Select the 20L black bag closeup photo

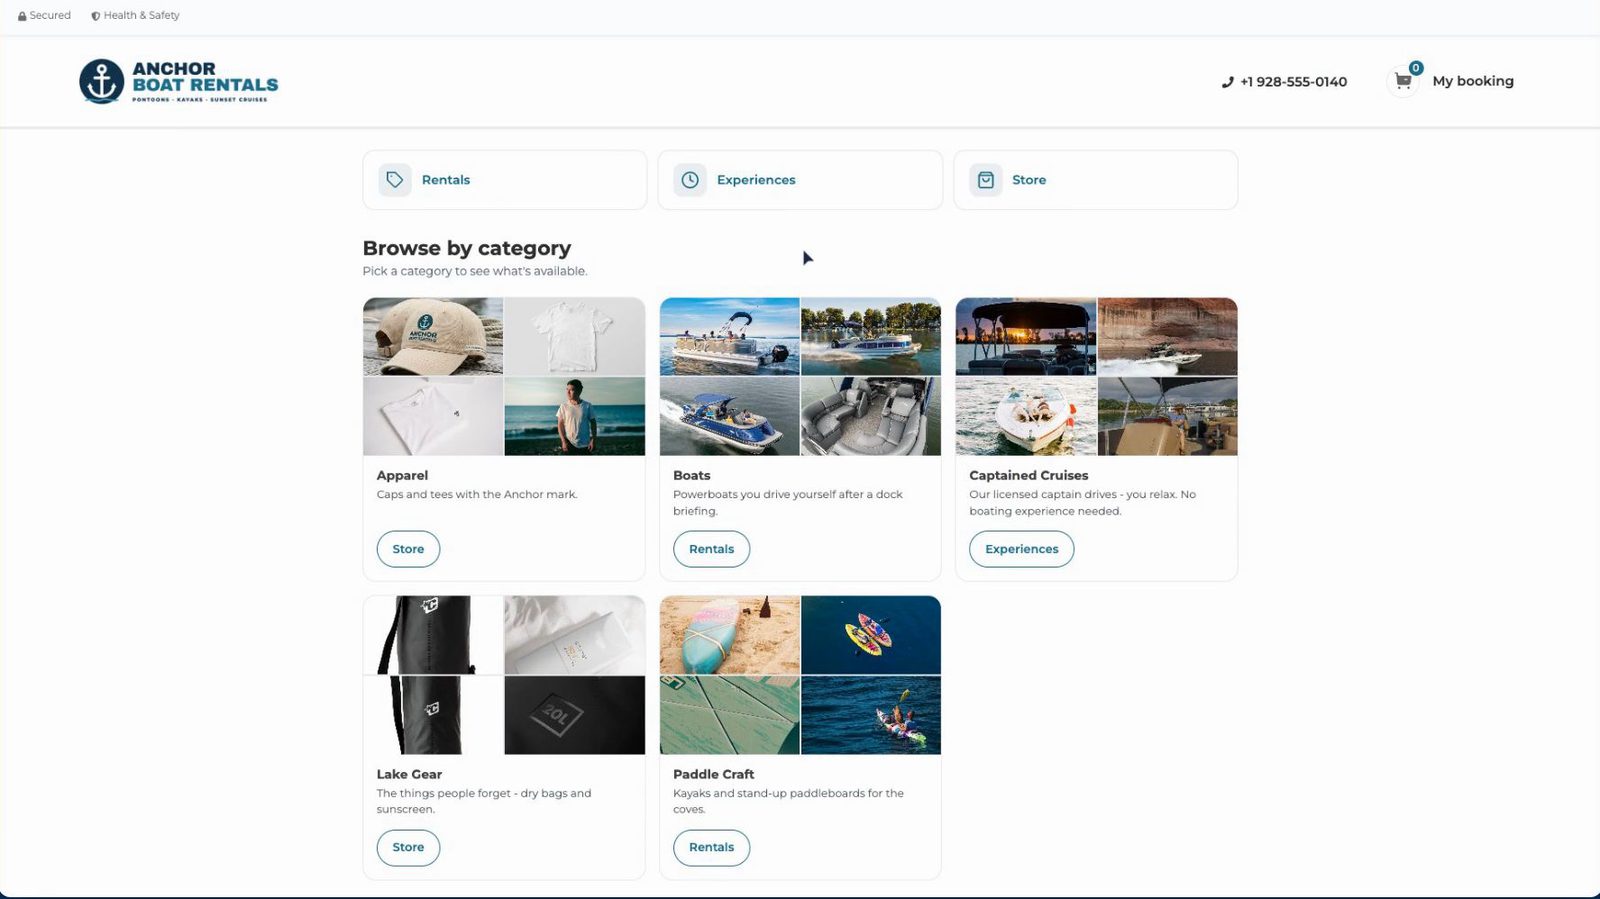(x=575, y=715)
